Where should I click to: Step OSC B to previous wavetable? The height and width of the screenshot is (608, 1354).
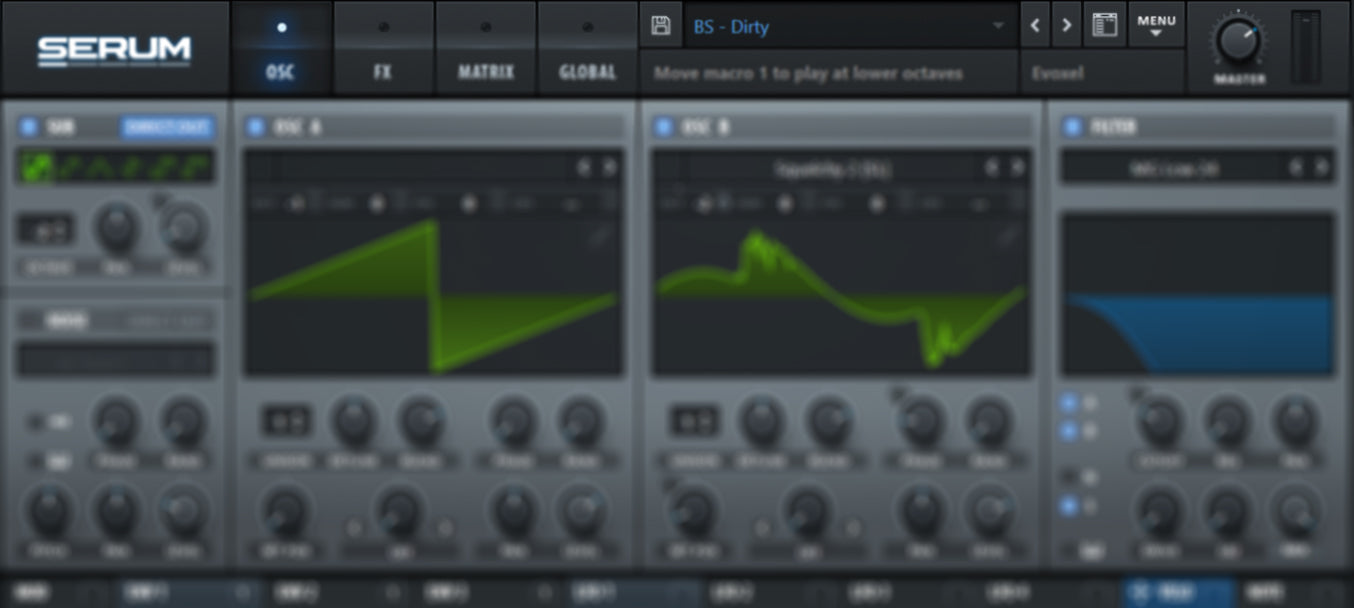(992, 168)
